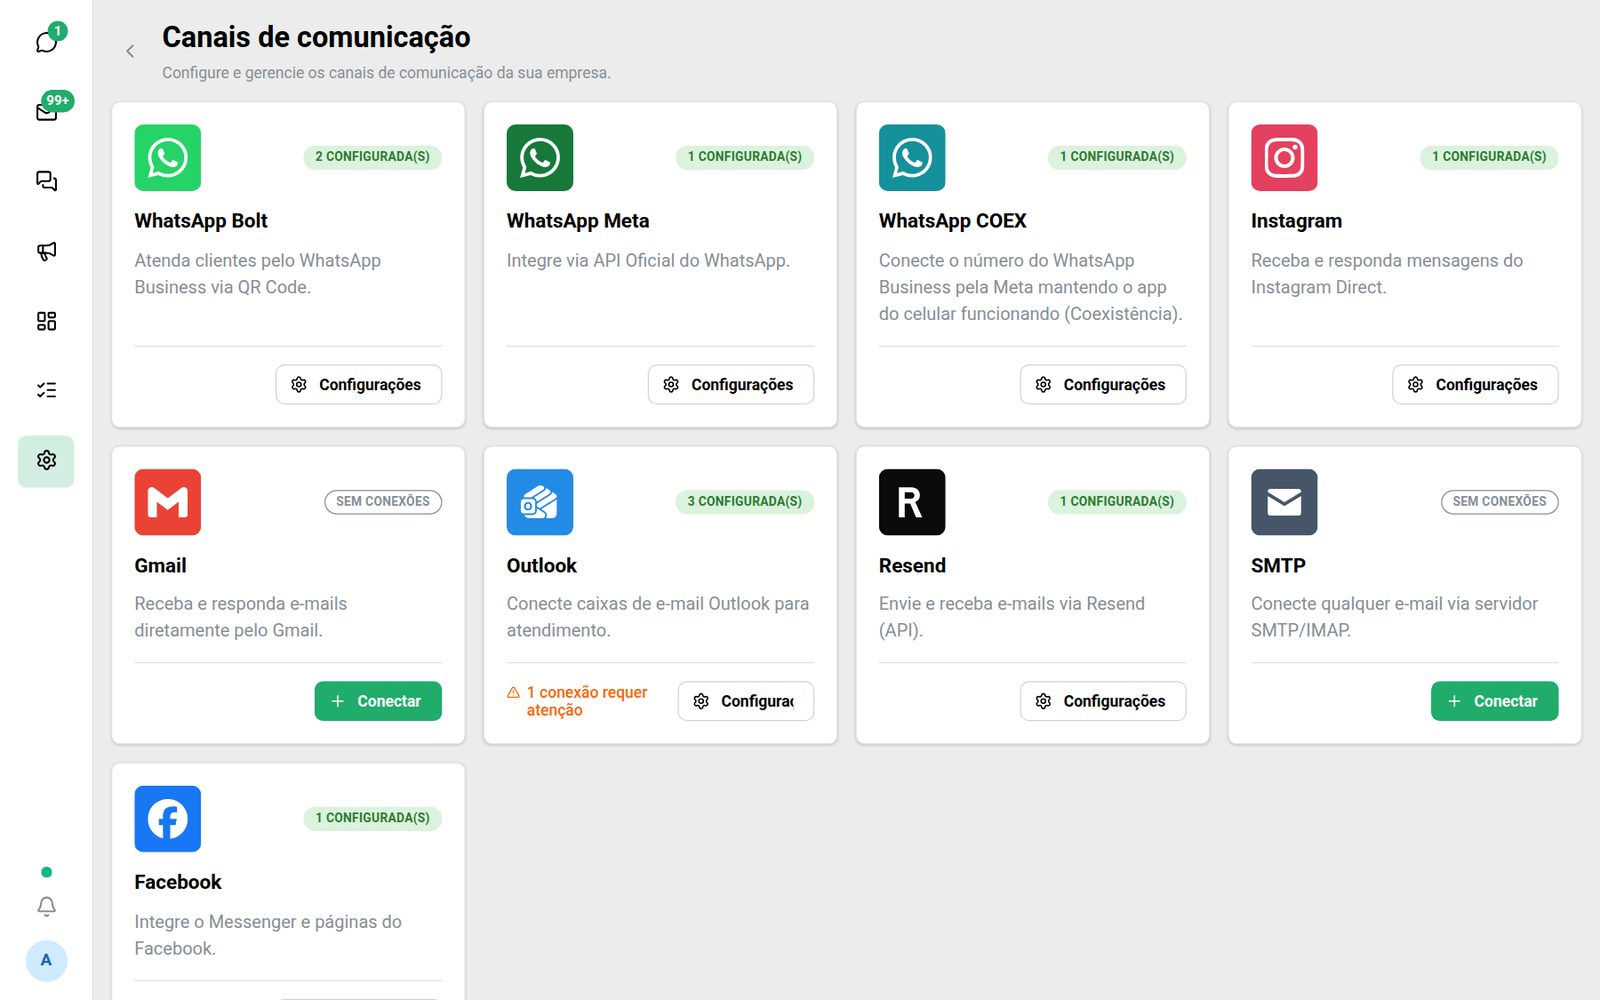Click the green online status dot
This screenshot has width=1600, height=1000.
click(x=46, y=872)
